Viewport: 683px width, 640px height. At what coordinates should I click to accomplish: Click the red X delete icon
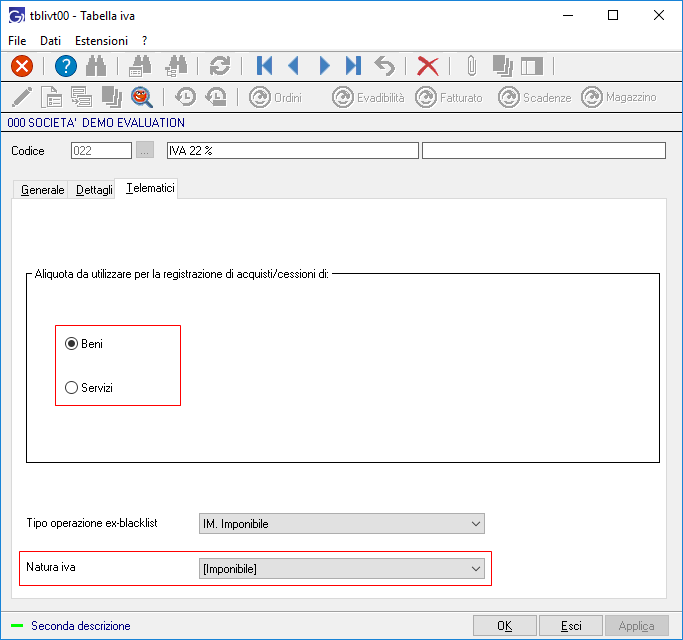[x=428, y=66]
